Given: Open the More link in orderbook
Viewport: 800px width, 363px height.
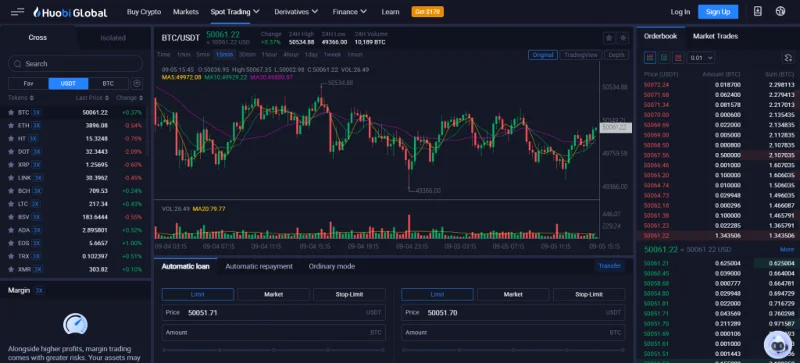Looking at the screenshot, I should click(787, 250).
